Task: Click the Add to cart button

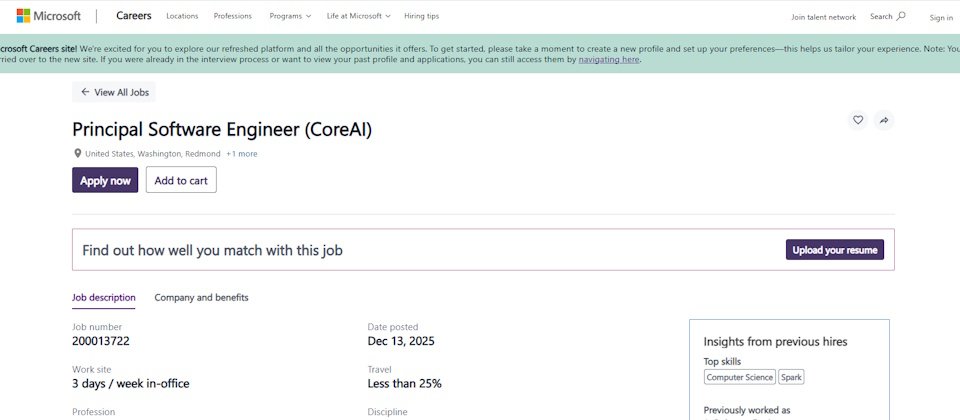Action: [181, 180]
